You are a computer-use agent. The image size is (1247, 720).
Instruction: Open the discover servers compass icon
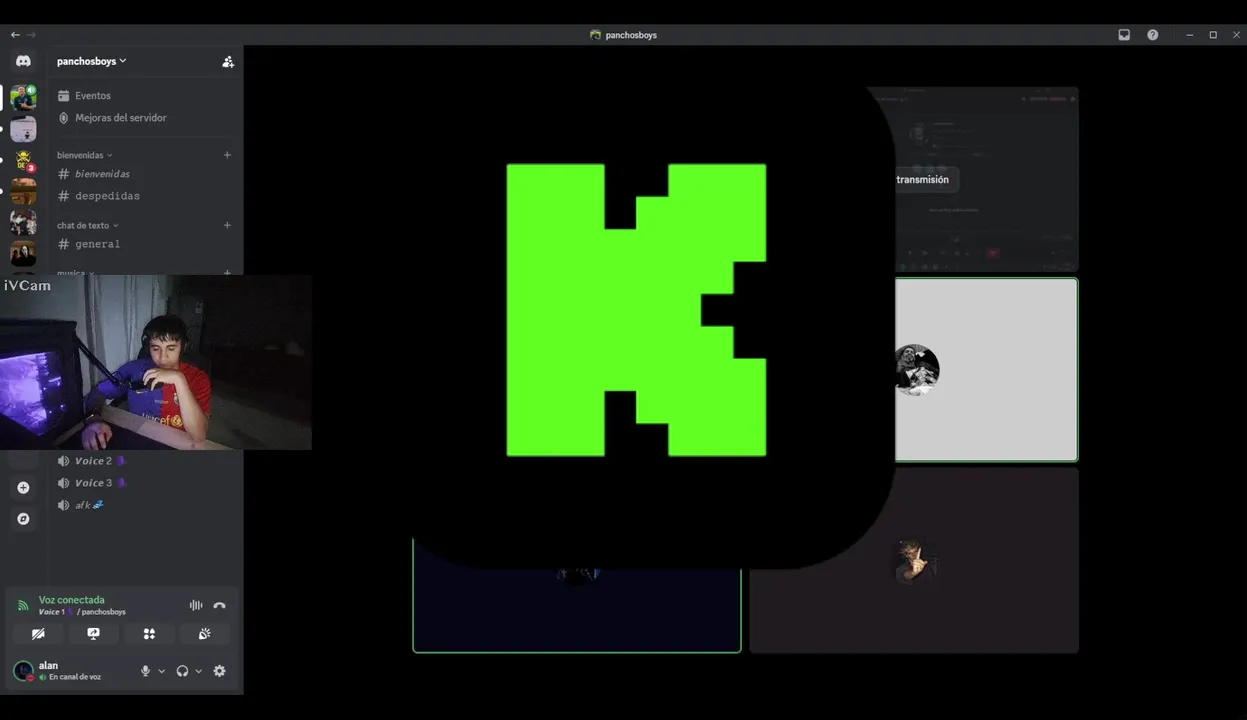23,519
